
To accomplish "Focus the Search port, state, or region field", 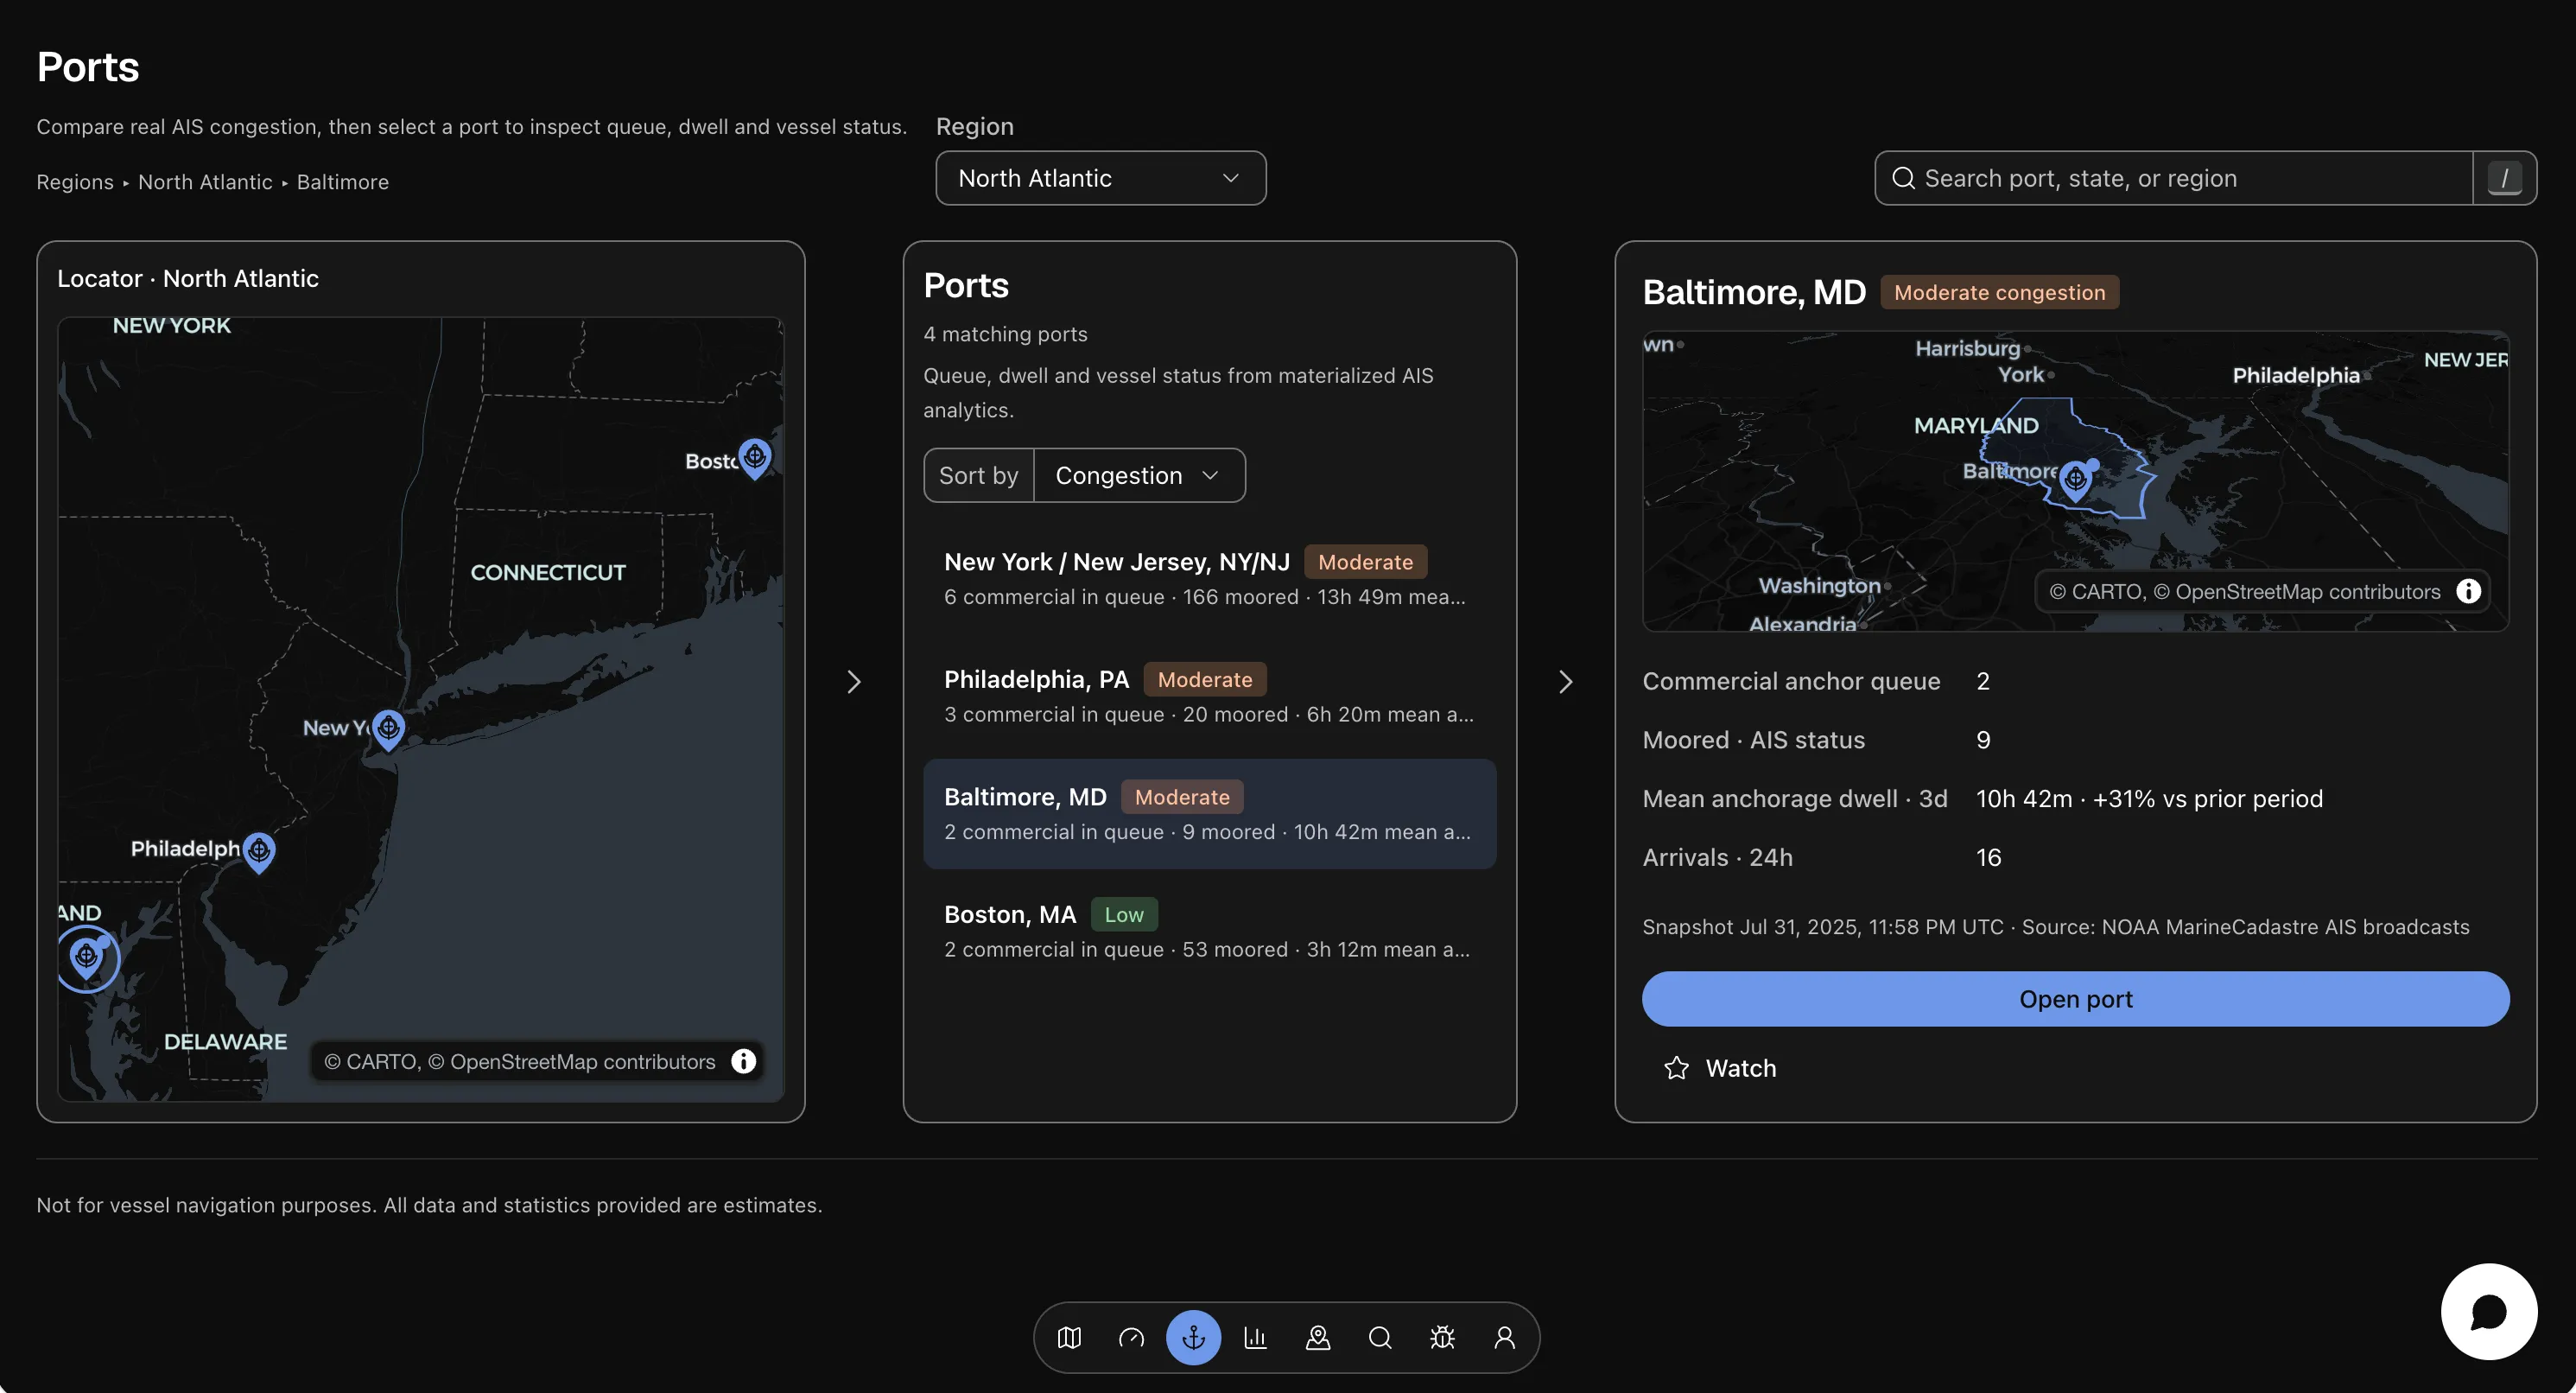I will (2174, 178).
